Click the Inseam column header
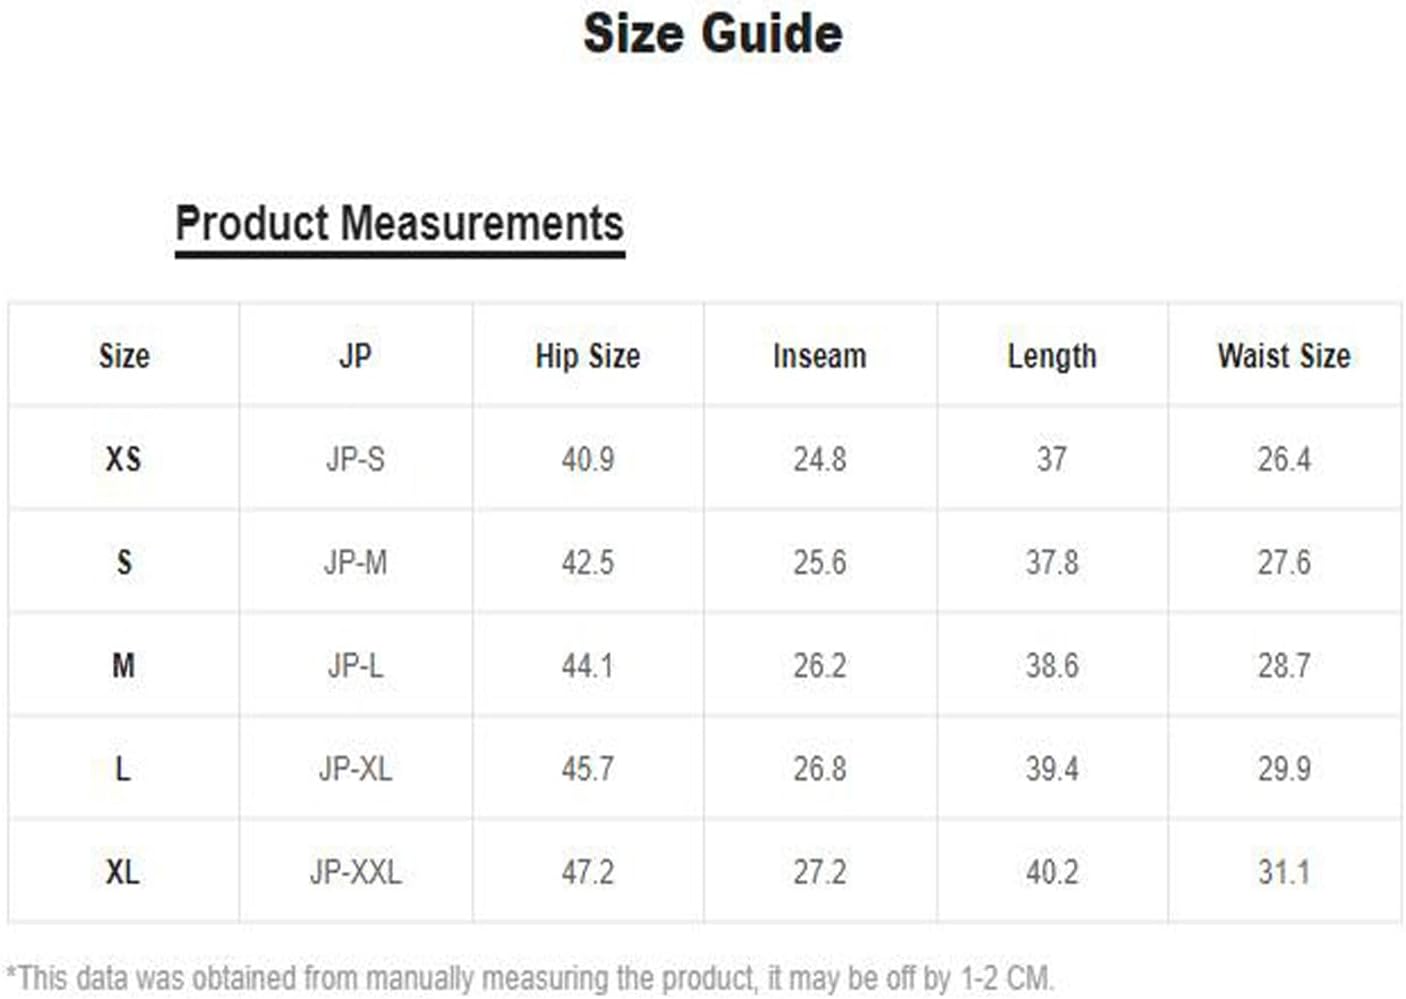The height and width of the screenshot is (999, 1406). pyautogui.click(x=819, y=356)
